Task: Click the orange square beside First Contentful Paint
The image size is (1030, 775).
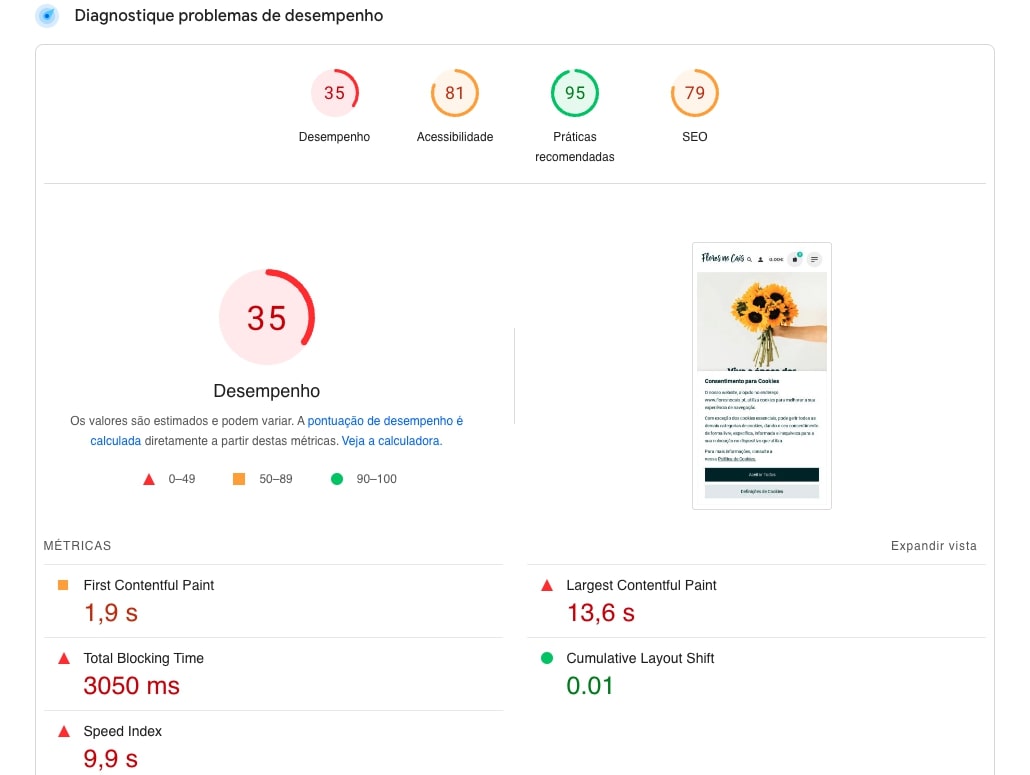Action: coord(63,585)
